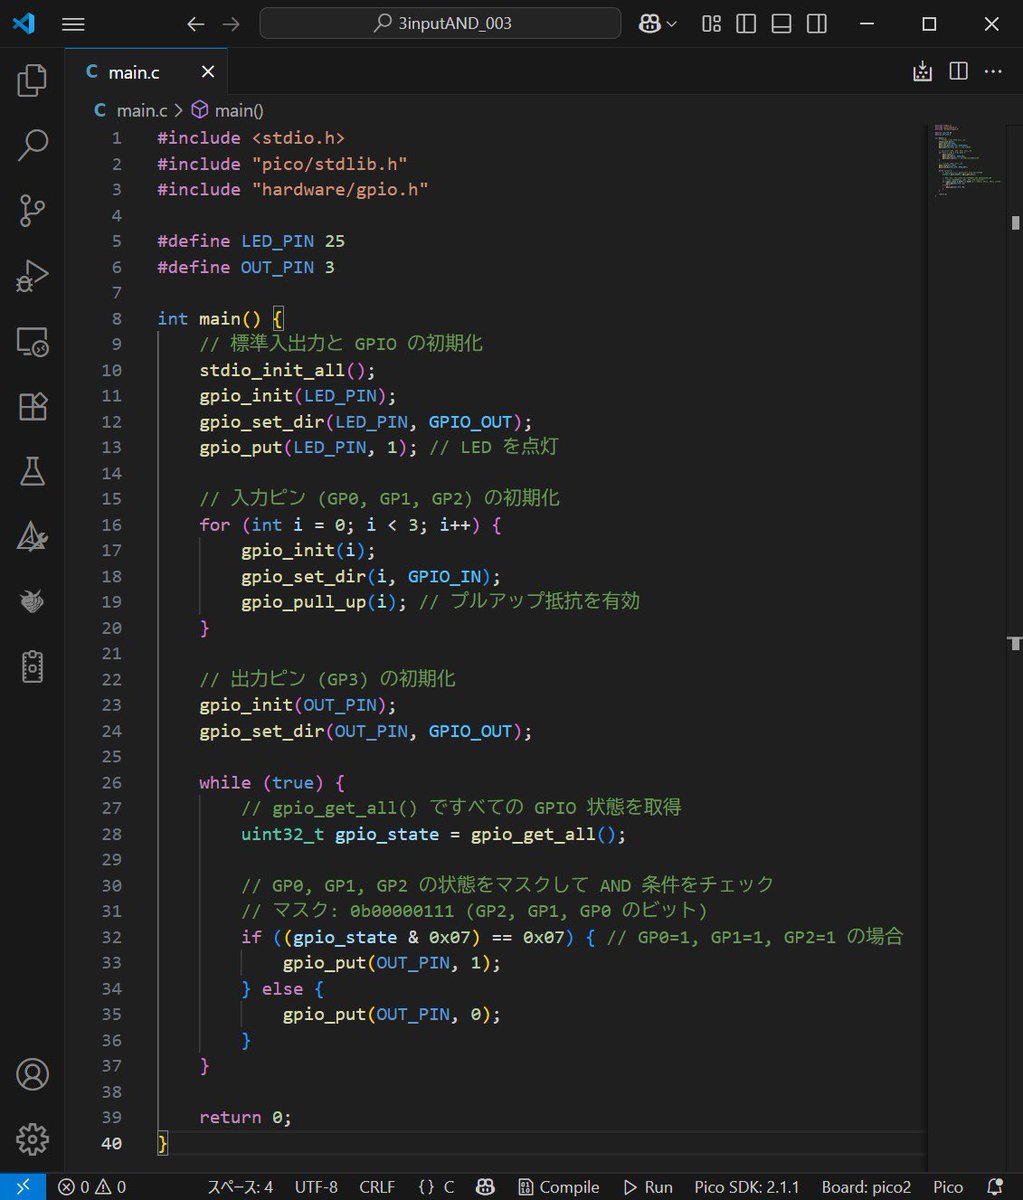This screenshot has height=1200, width=1023.
Task: Change the CRLF end of line sequence
Action: click(x=377, y=1187)
